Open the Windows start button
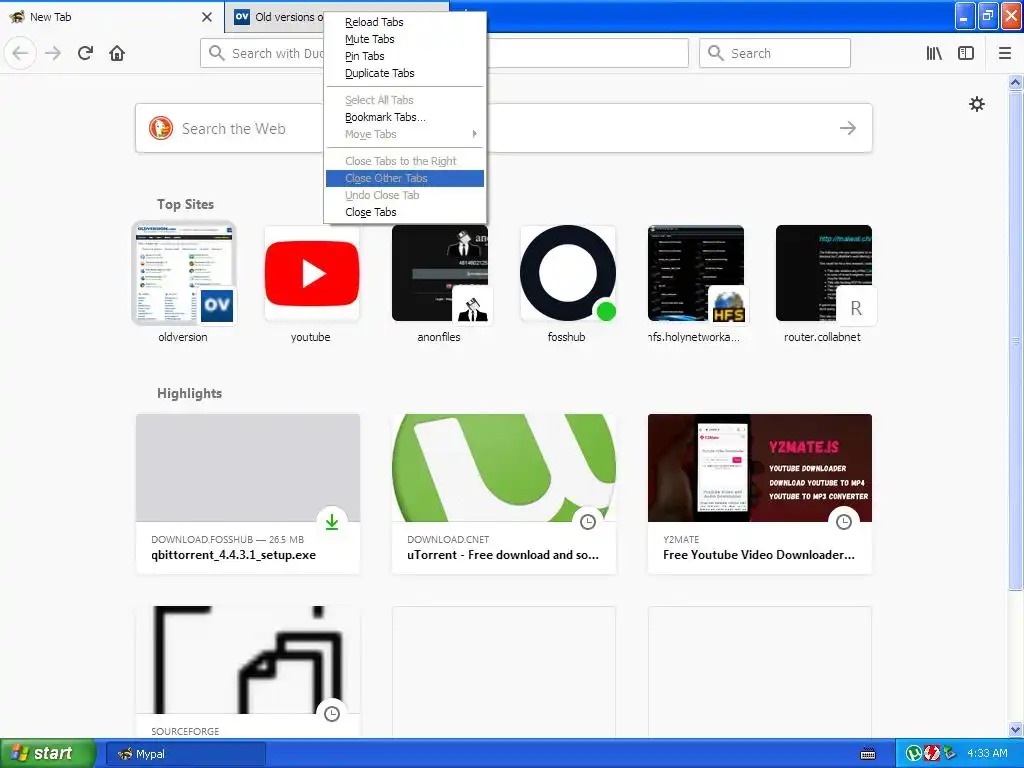1024x768 pixels. (47, 753)
